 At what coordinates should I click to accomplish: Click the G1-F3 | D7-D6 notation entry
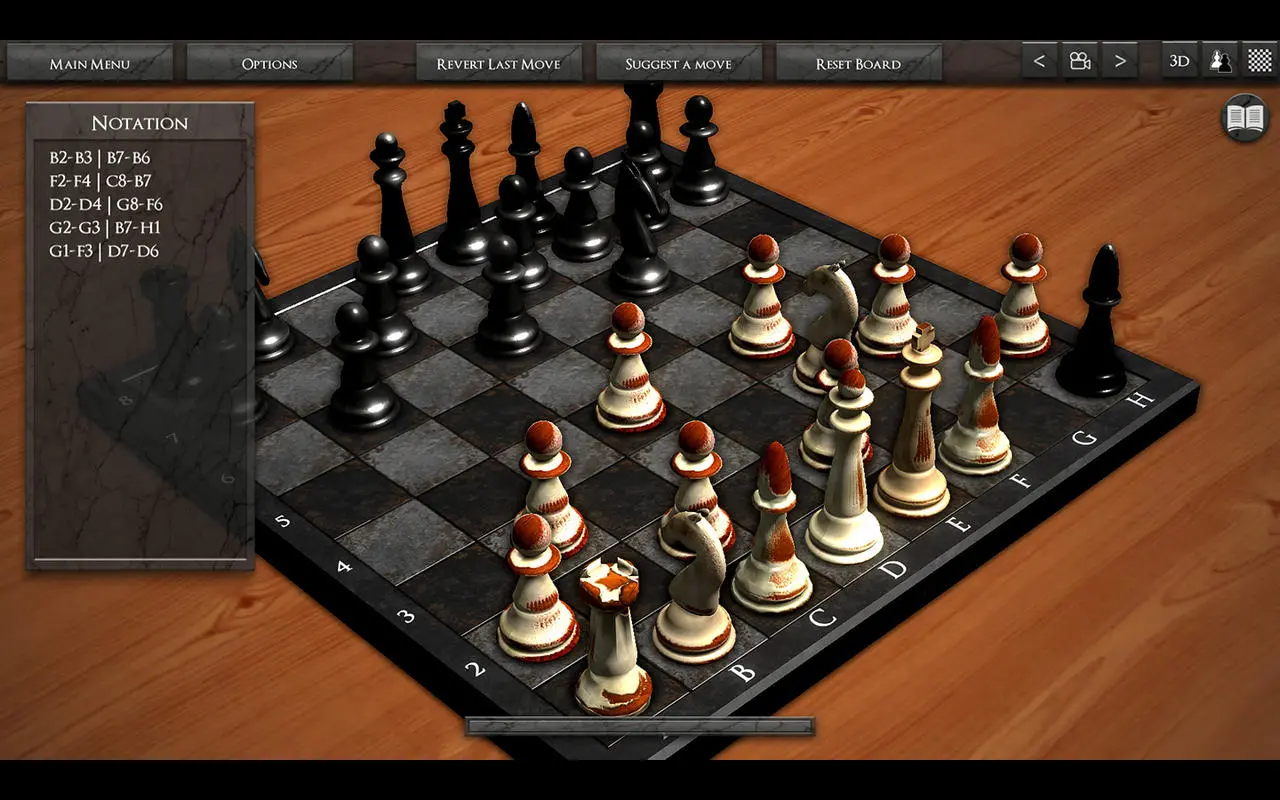[x=104, y=251]
